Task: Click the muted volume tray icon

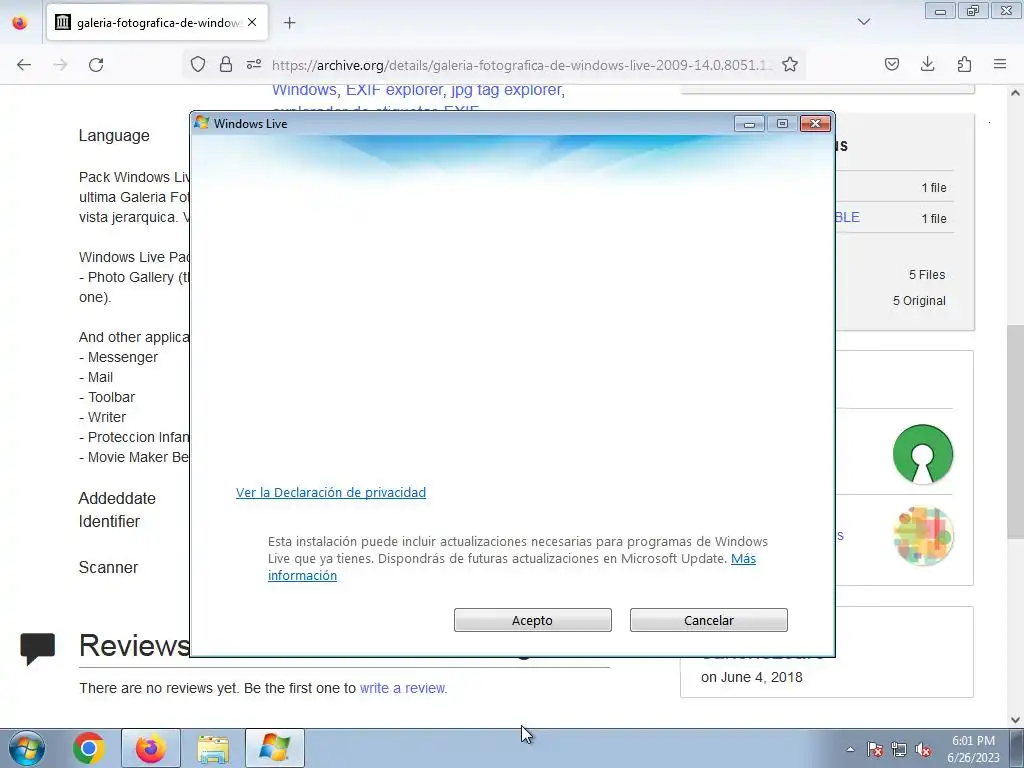Action: coord(923,749)
